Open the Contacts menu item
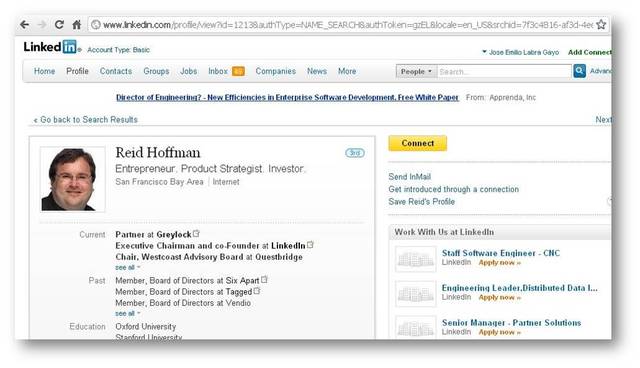Image resolution: width=640 pixels, height=368 pixels. tap(116, 71)
